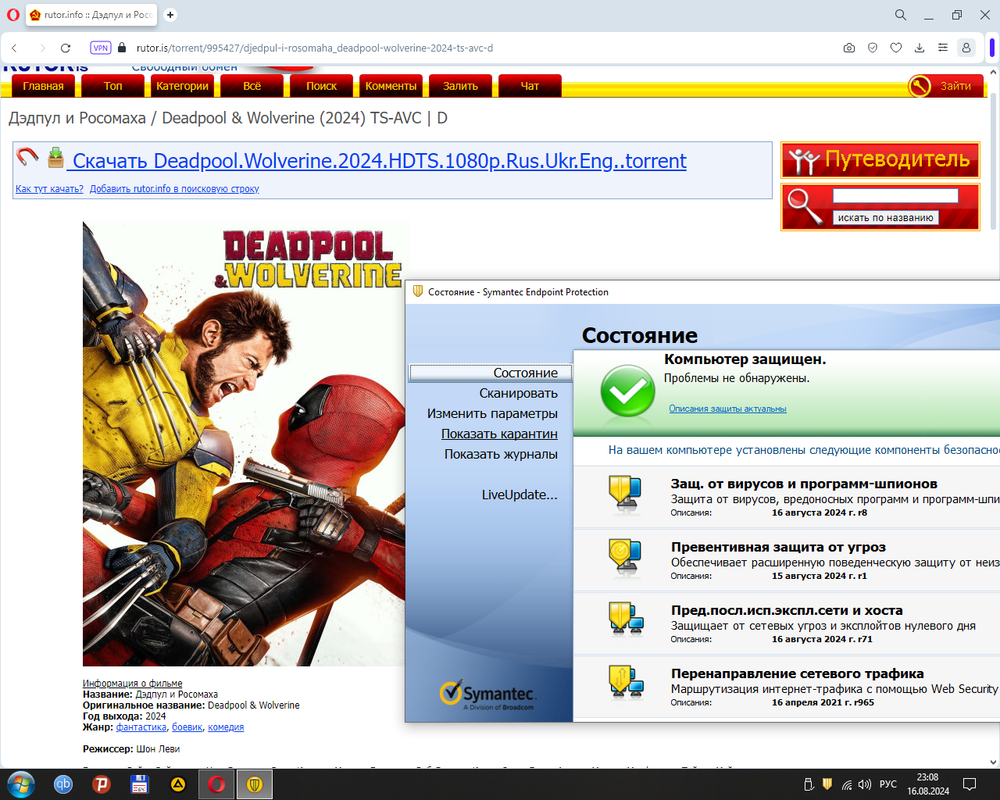
Task: Go back to previous page
Action: 15,48
